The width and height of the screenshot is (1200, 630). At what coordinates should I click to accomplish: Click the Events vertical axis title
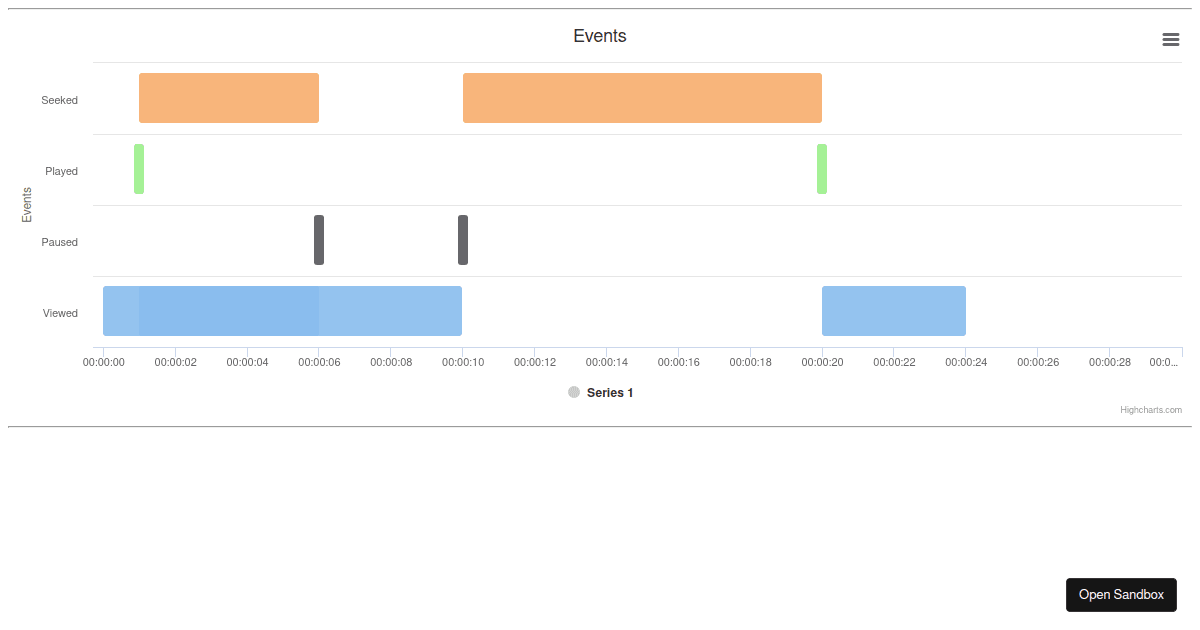[26, 204]
